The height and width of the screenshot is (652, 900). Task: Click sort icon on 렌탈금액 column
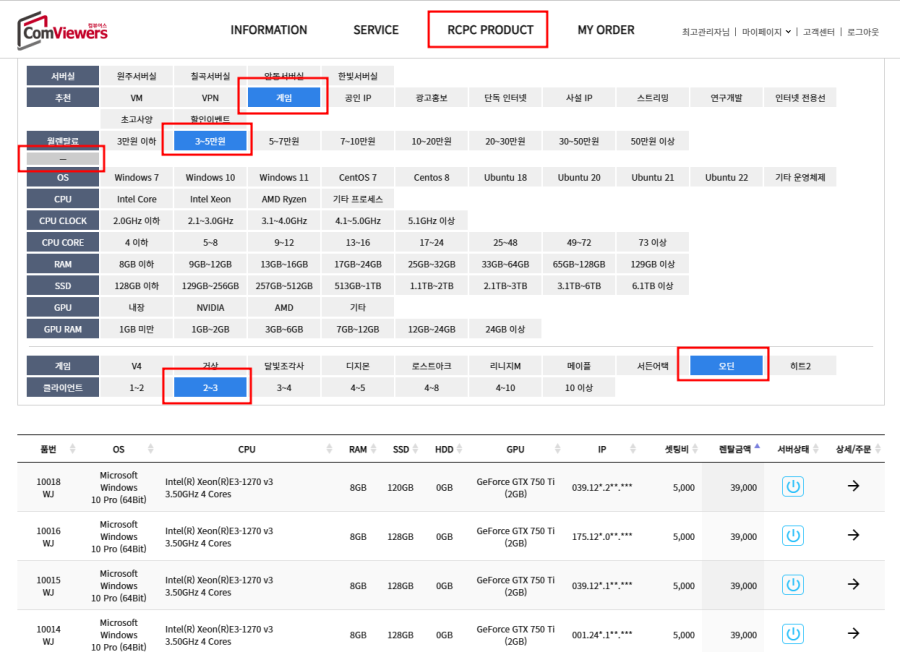757,447
